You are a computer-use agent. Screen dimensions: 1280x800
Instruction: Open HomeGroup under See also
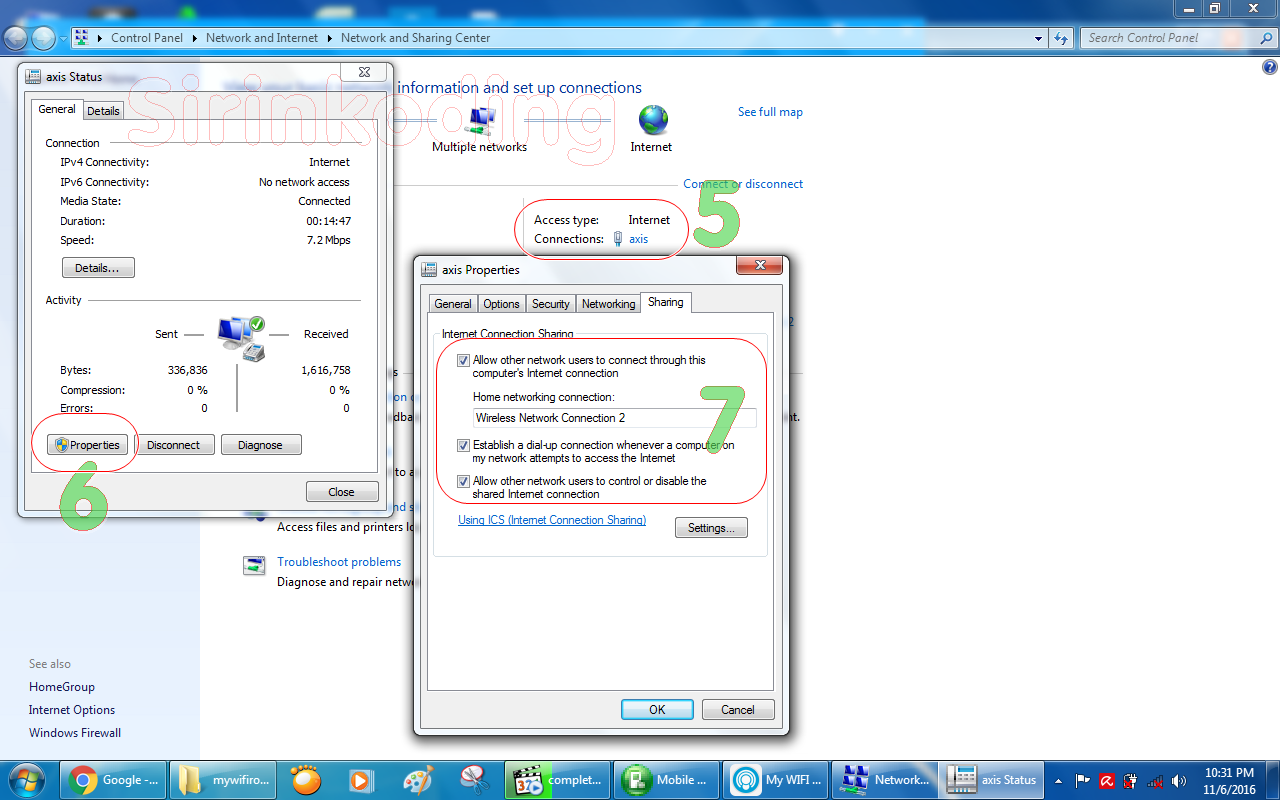pyautogui.click(x=62, y=687)
